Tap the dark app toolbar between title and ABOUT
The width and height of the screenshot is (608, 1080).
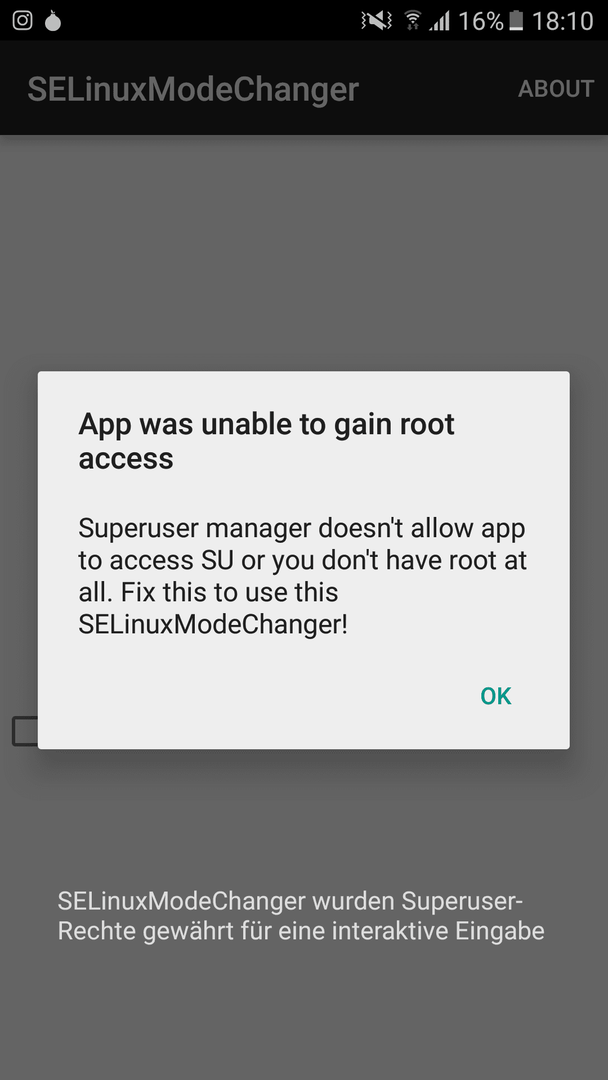[x=438, y=88]
